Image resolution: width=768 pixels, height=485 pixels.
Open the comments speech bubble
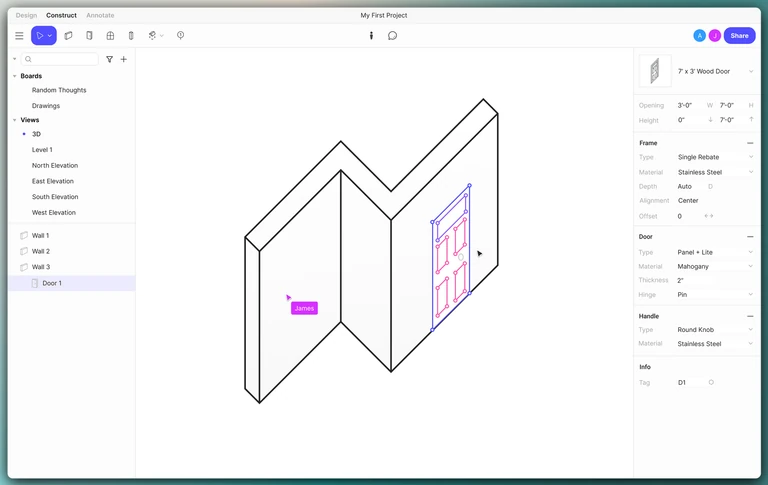[392, 36]
